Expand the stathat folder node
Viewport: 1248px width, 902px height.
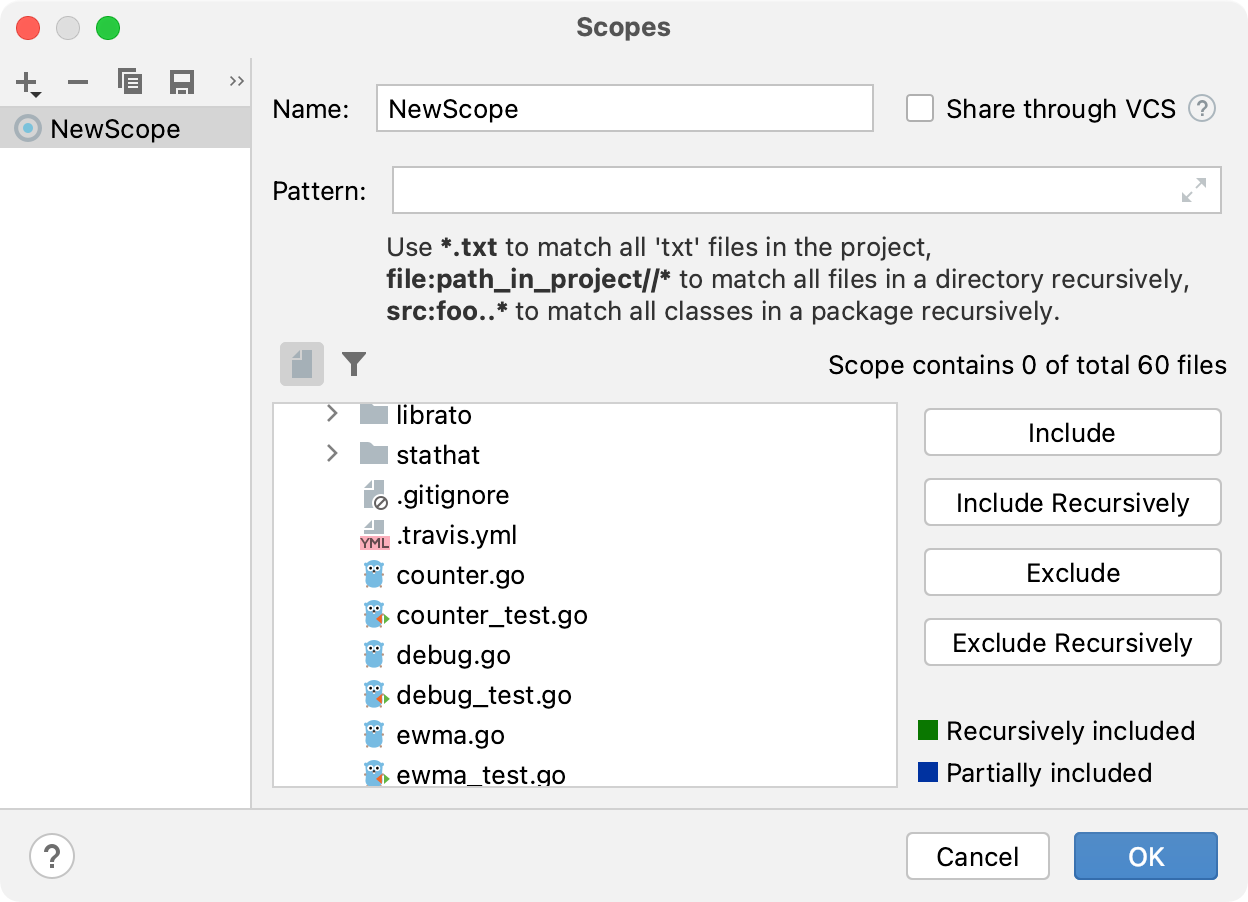point(333,454)
